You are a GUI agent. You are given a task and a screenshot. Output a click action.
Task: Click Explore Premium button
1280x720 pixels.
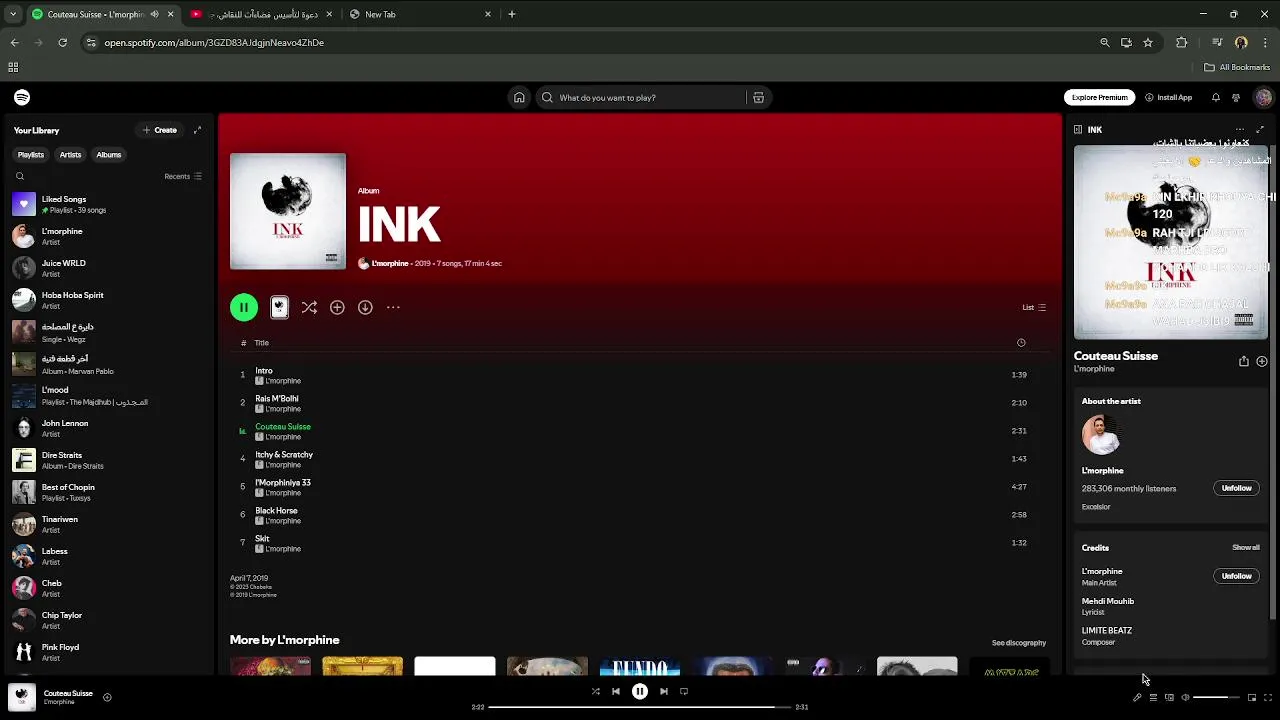[x=1099, y=97]
